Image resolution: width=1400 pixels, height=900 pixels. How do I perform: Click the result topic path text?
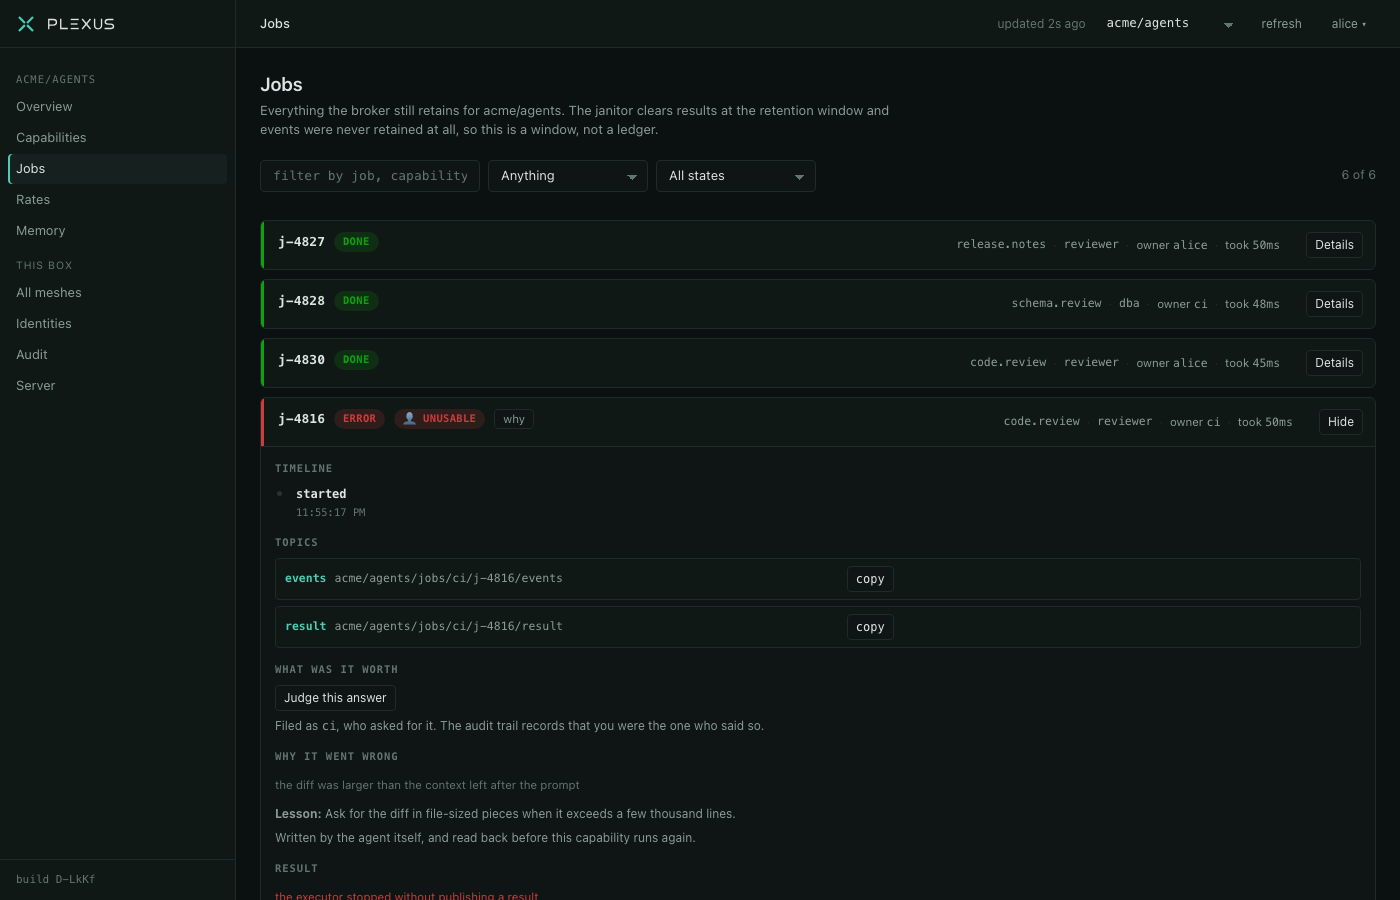[448, 626]
